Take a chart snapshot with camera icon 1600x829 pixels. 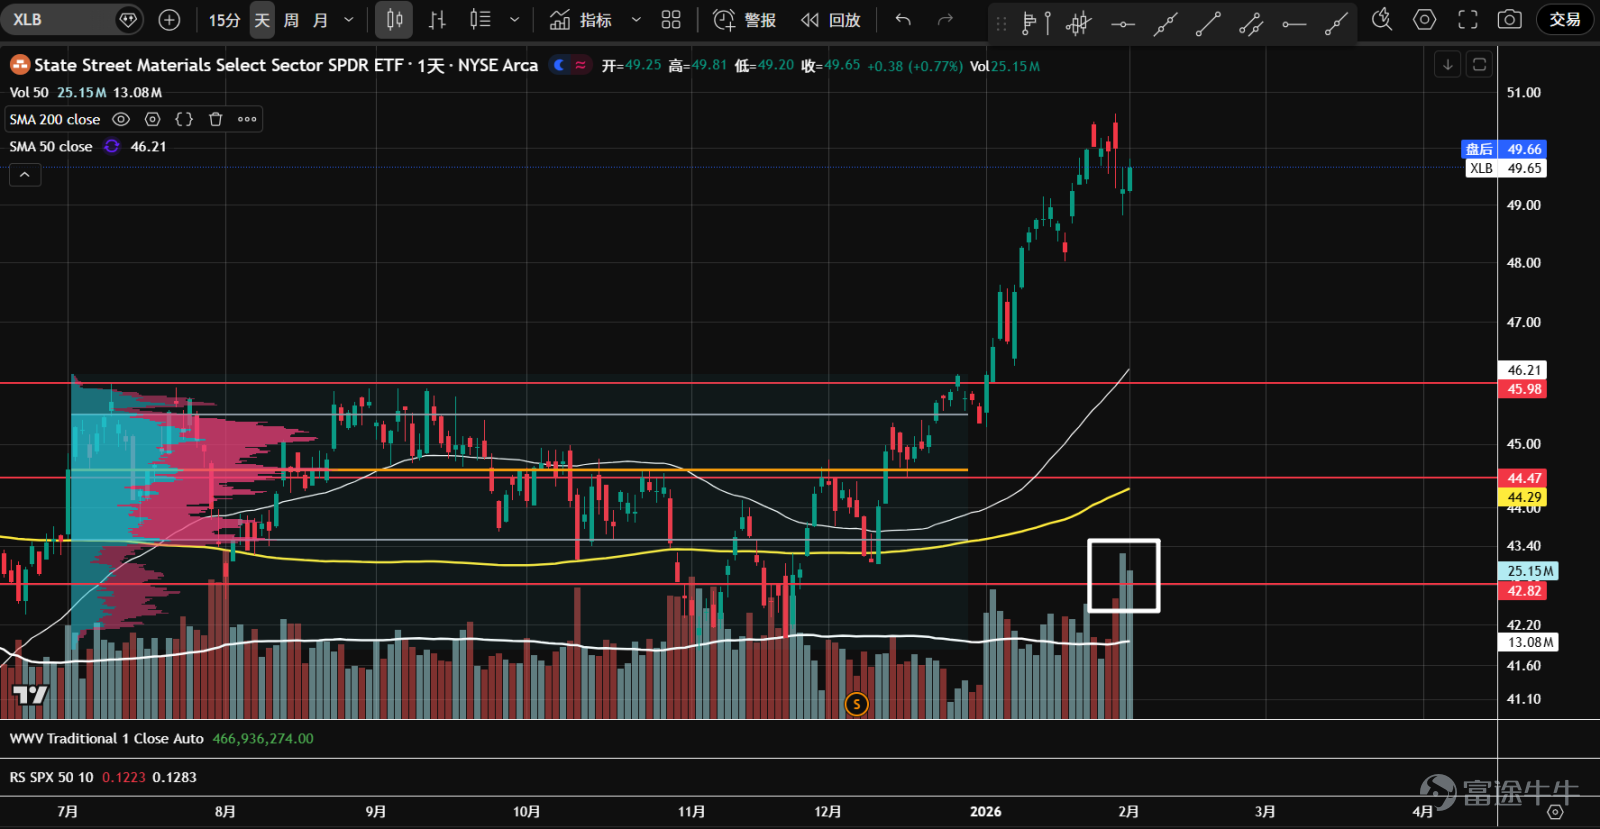(x=1510, y=20)
